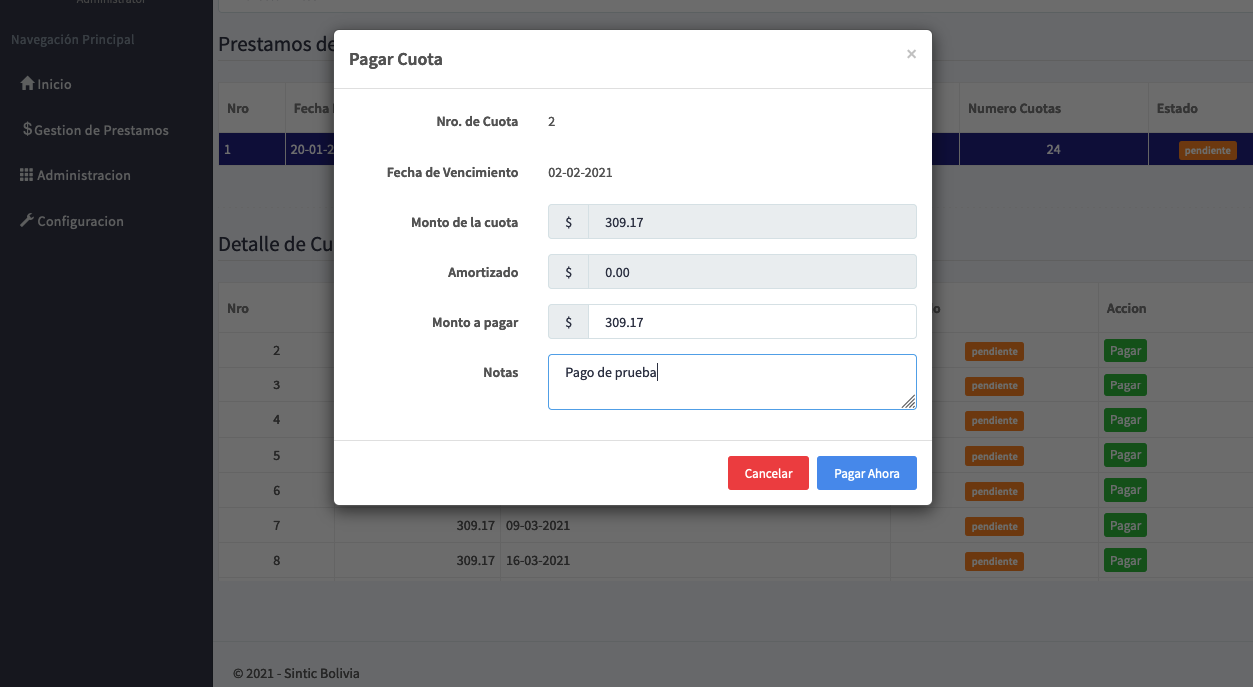Close the Pagar Cuota dialog with X
This screenshot has width=1253, height=687.
pyautogui.click(x=911, y=54)
